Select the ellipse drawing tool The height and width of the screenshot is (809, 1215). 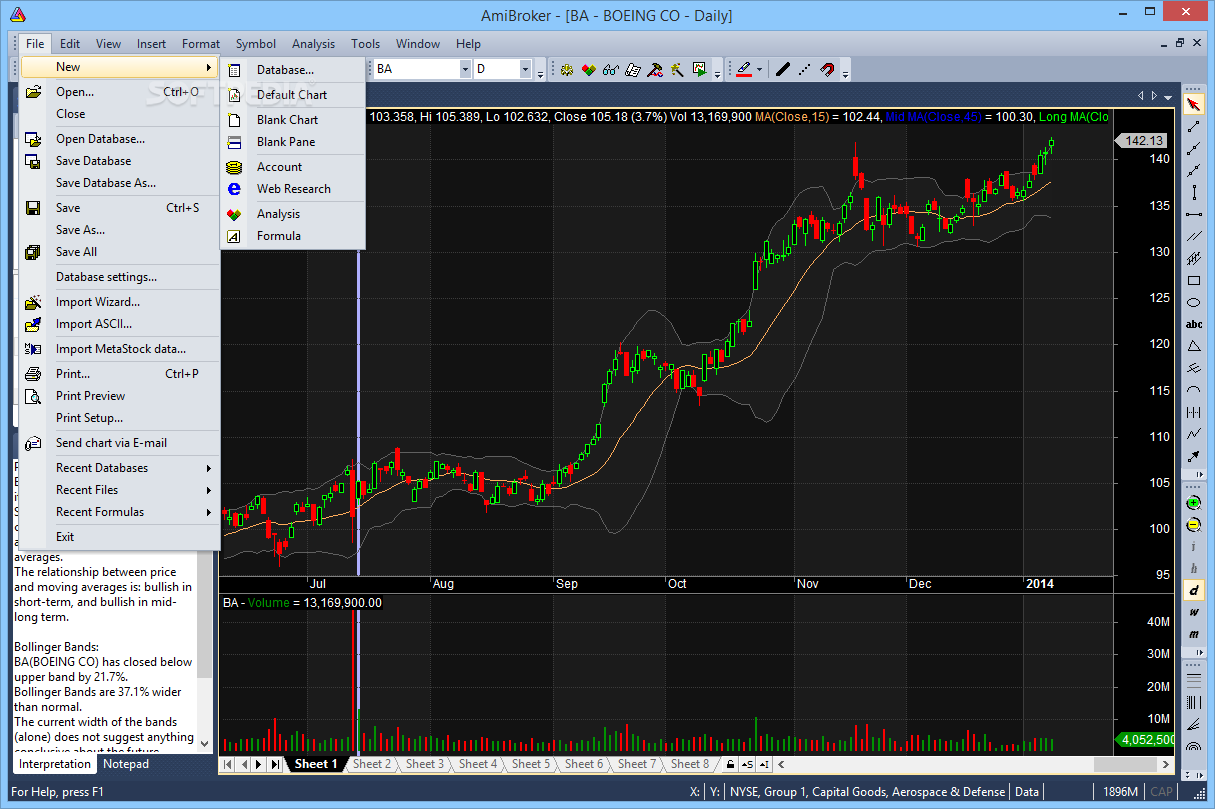coord(1193,302)
